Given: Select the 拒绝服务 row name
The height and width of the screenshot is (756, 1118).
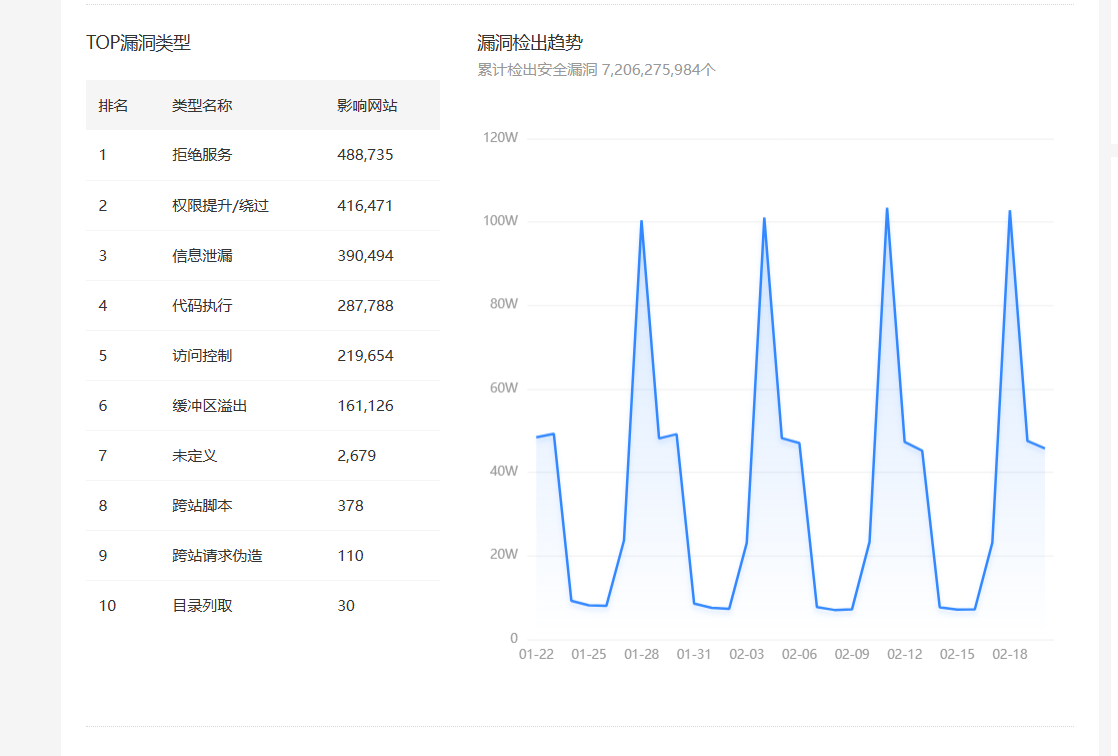Looking at the screenshot, I should [202, 155].
